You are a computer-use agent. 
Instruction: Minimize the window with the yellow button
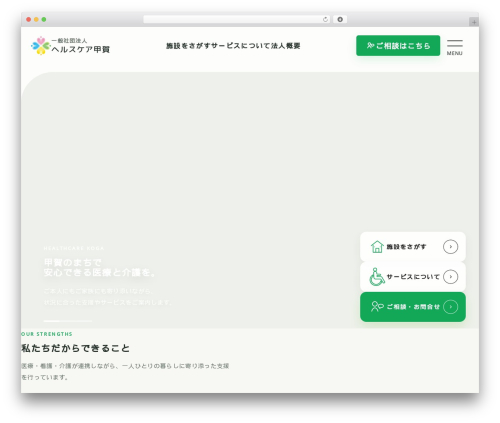(36, 19)
